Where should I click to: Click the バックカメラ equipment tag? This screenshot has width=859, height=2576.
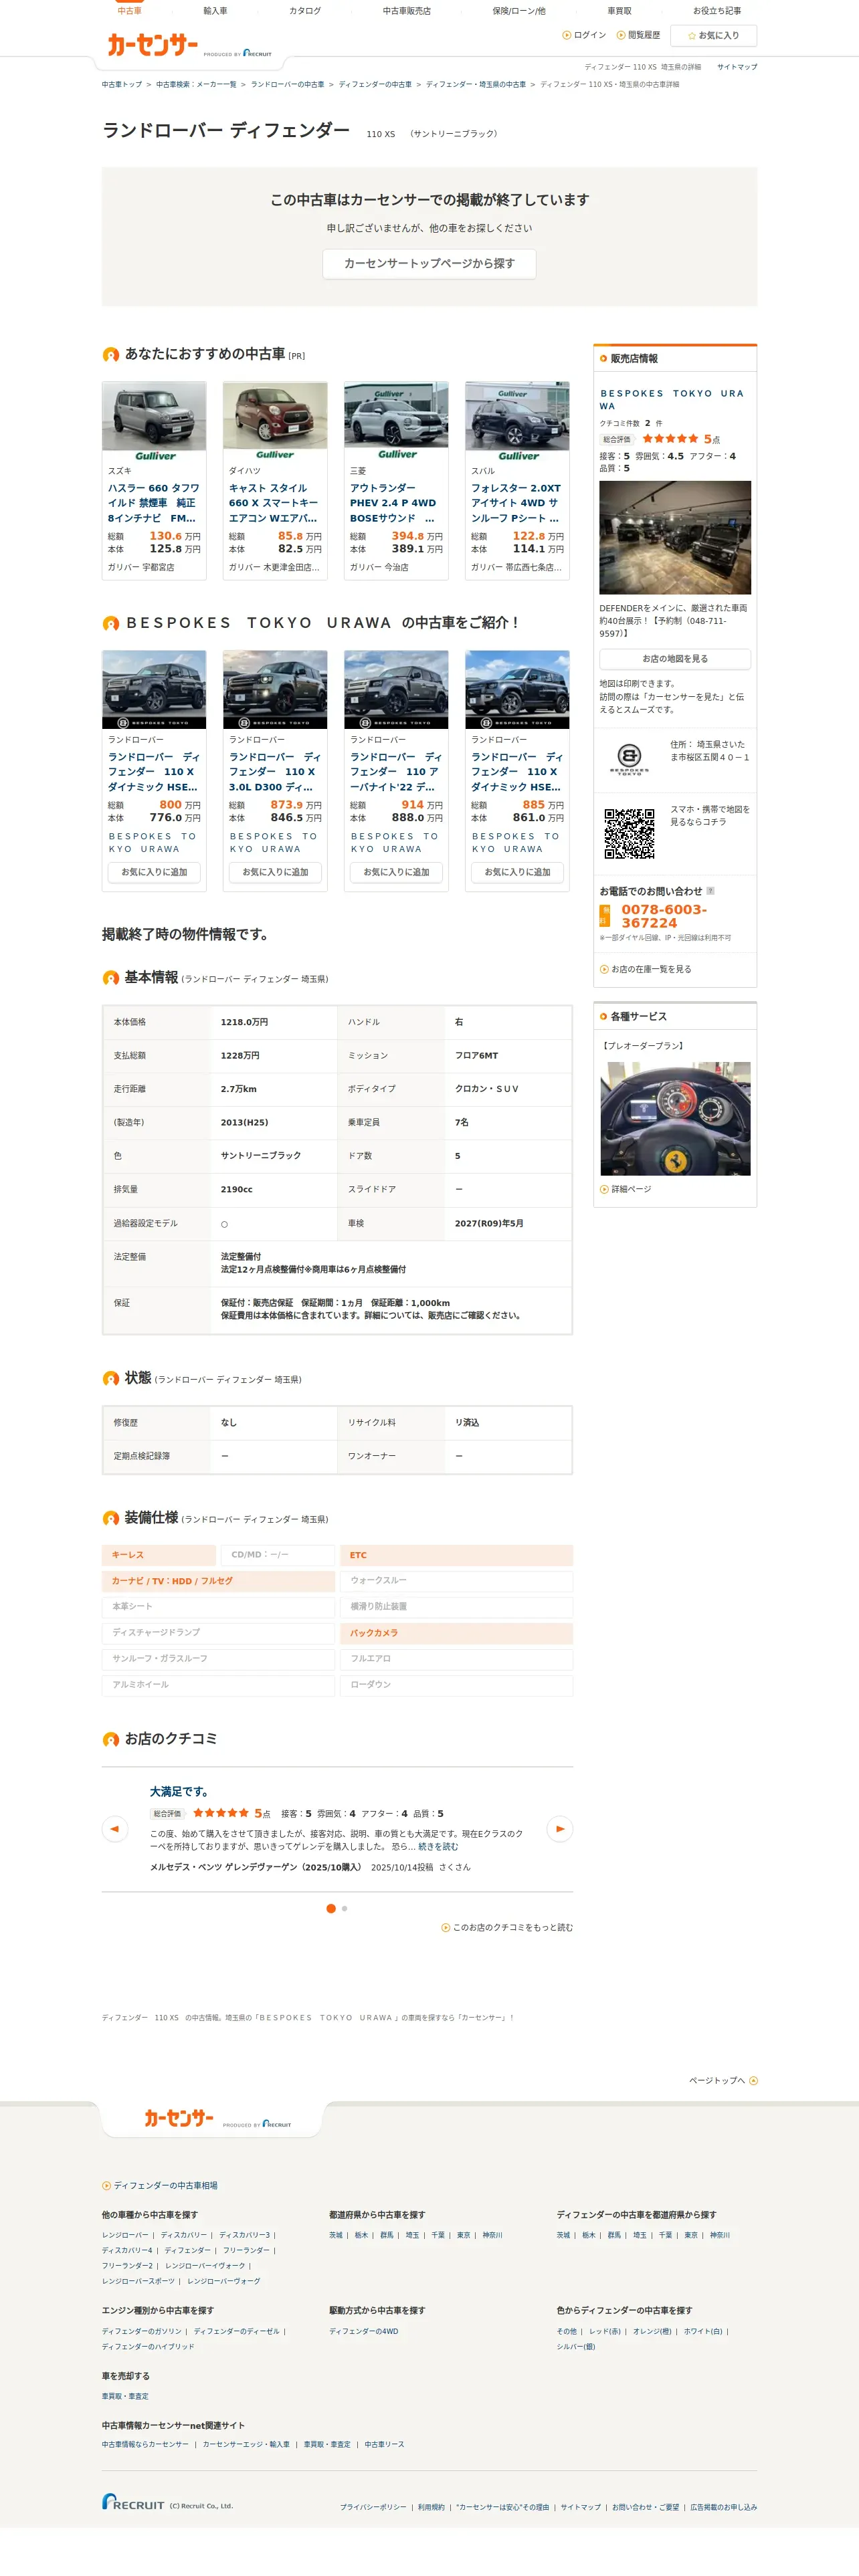click(457, 1633)
